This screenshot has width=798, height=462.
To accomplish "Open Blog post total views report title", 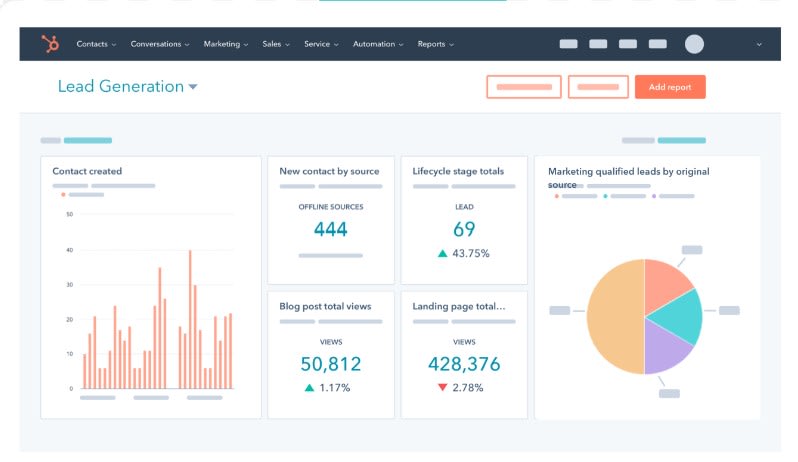I will point(325,306).
